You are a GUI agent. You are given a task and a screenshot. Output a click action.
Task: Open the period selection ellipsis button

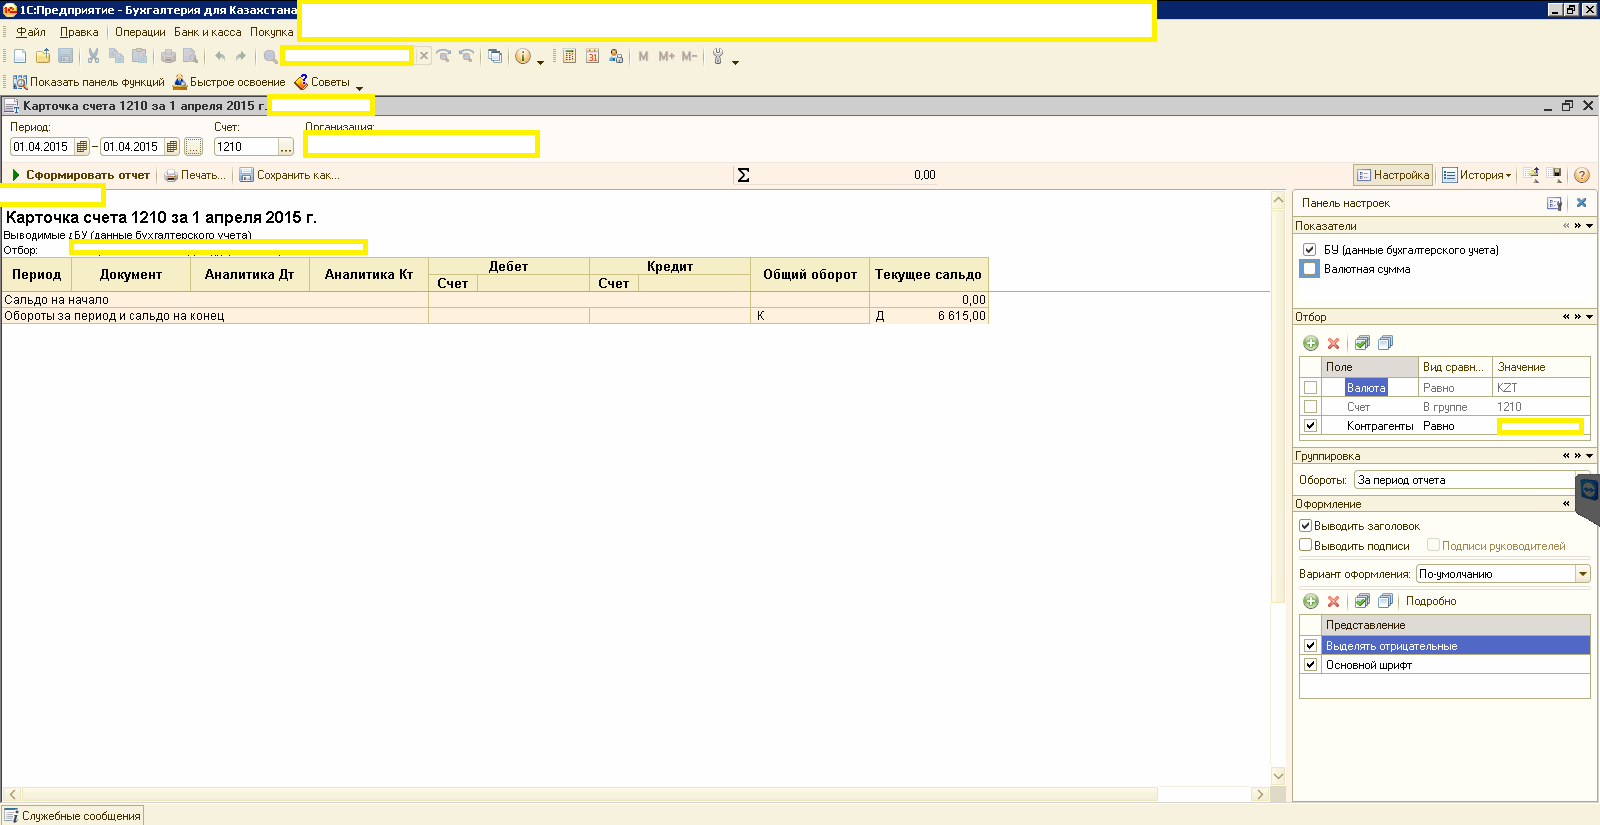(x=194, y=147)
